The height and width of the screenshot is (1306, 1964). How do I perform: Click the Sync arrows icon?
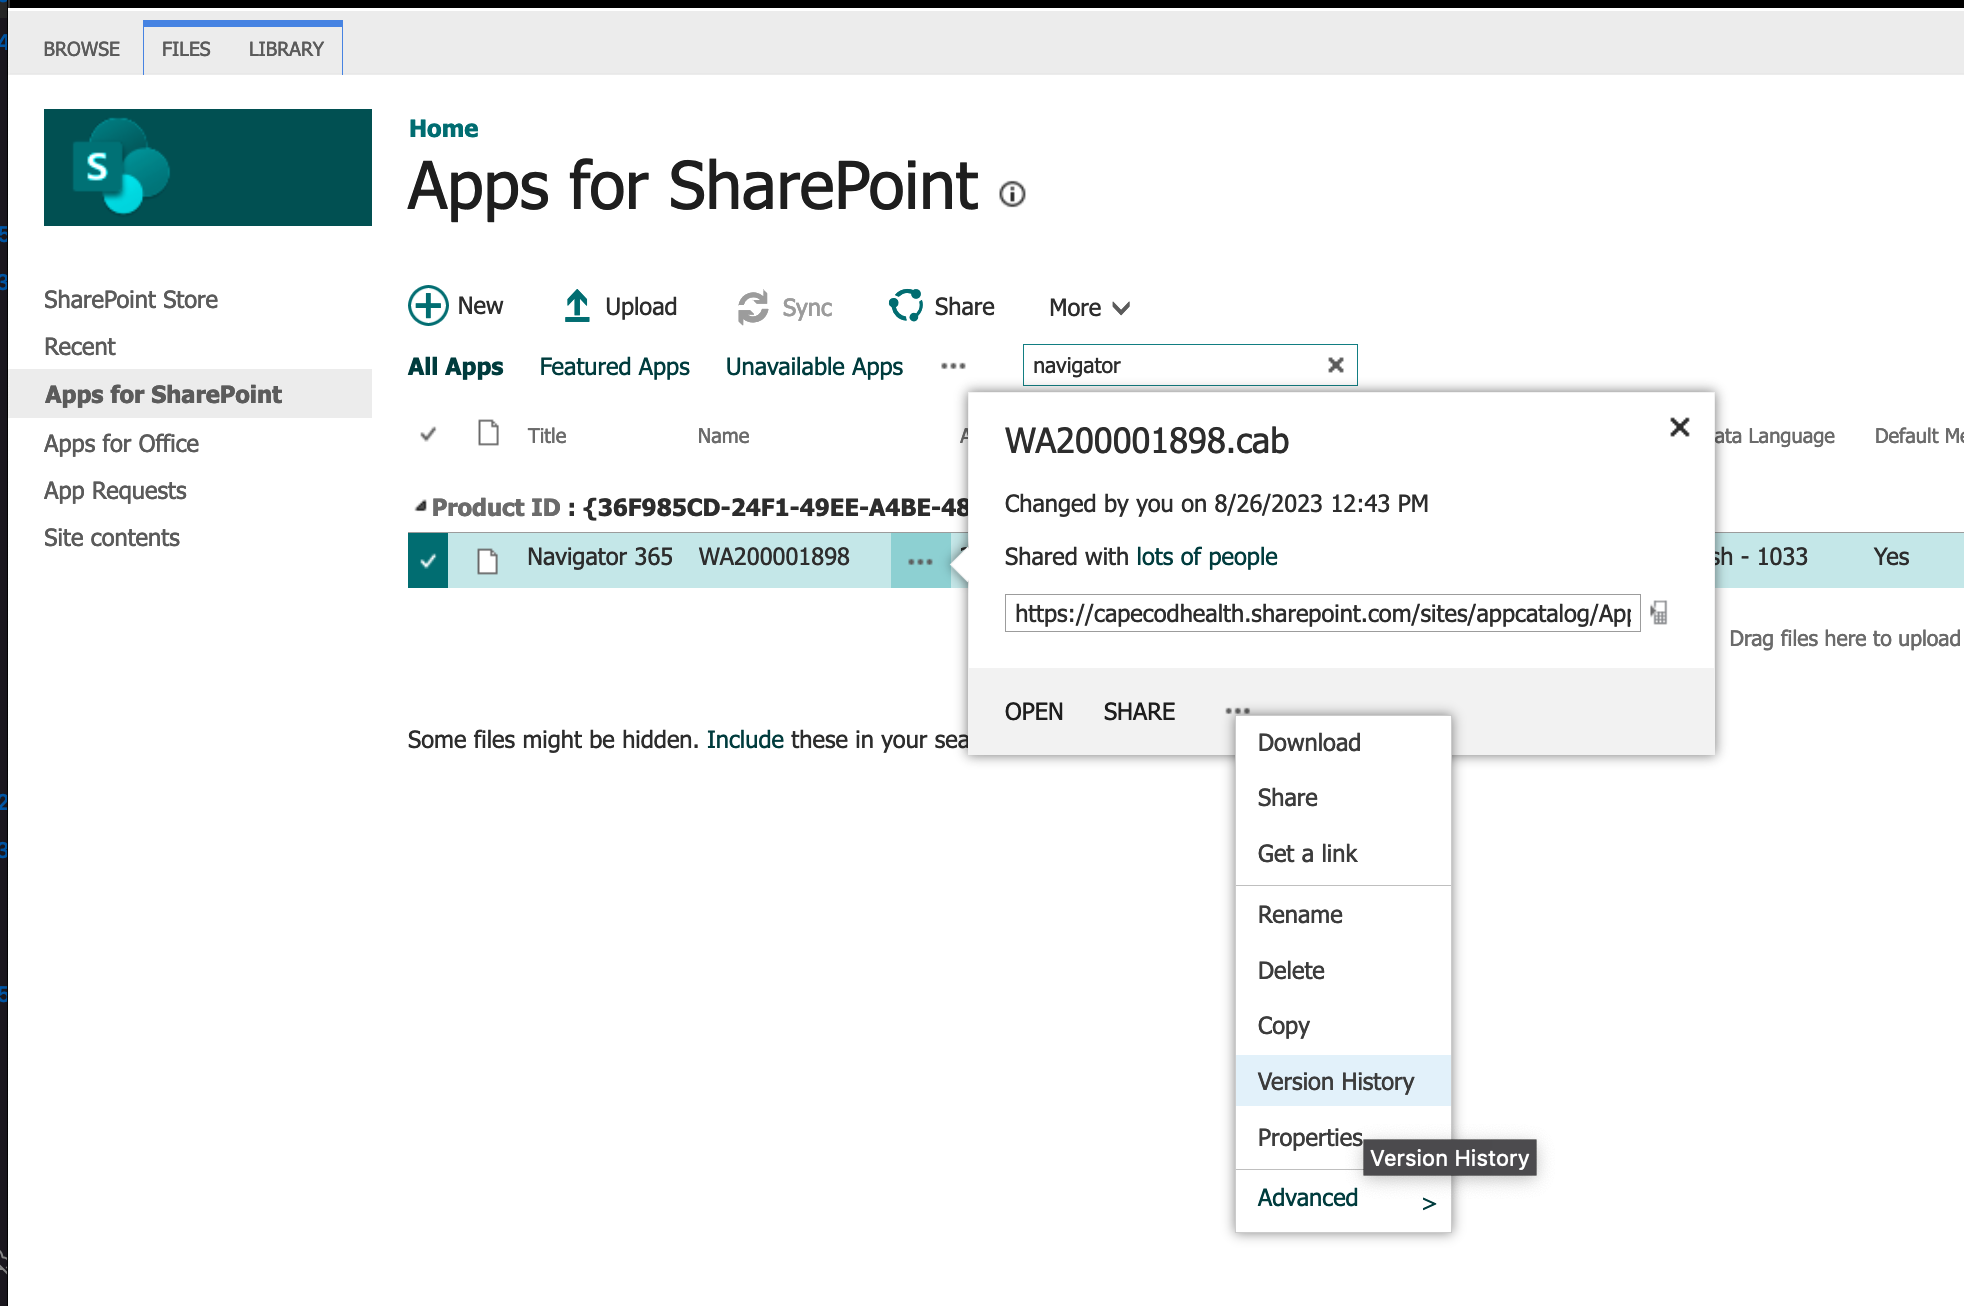(x=753, y=307)
